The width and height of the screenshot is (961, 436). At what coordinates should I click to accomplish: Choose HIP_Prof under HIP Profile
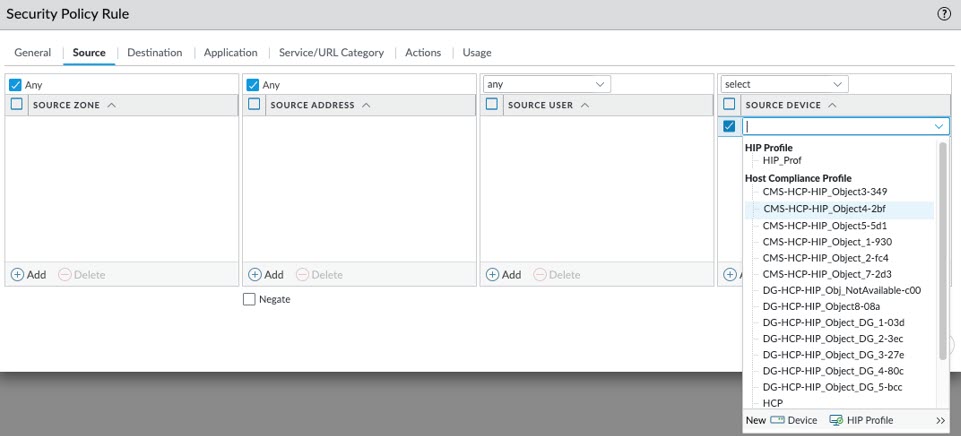point(781,160)
